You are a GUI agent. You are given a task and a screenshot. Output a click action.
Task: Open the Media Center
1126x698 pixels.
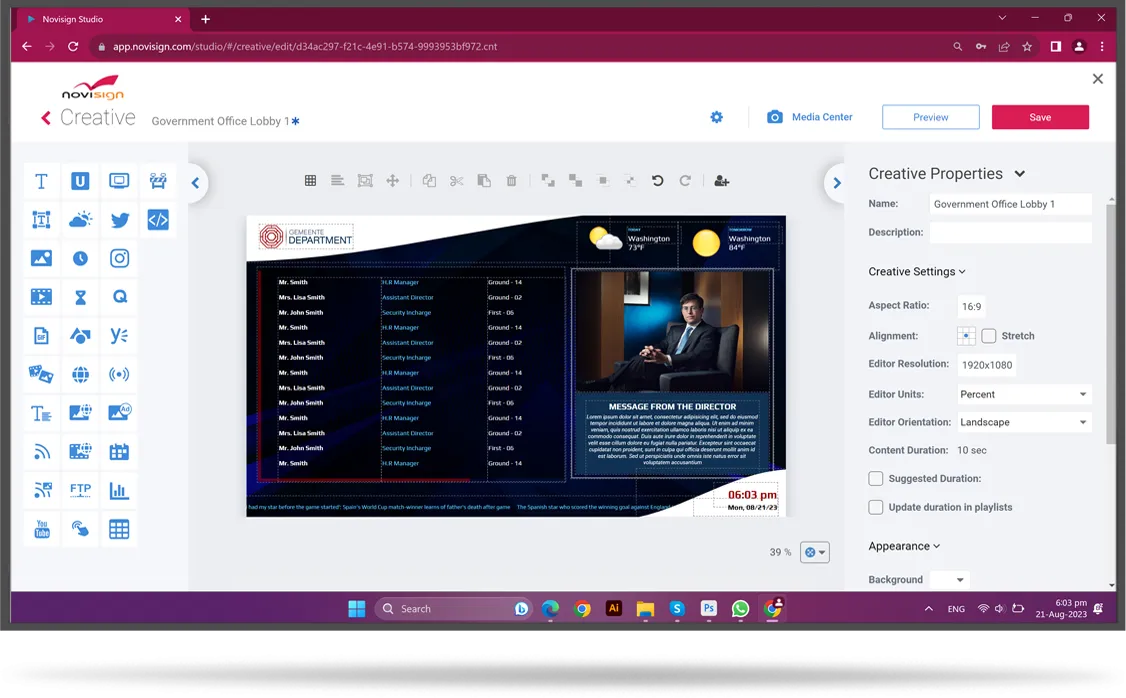808,116
